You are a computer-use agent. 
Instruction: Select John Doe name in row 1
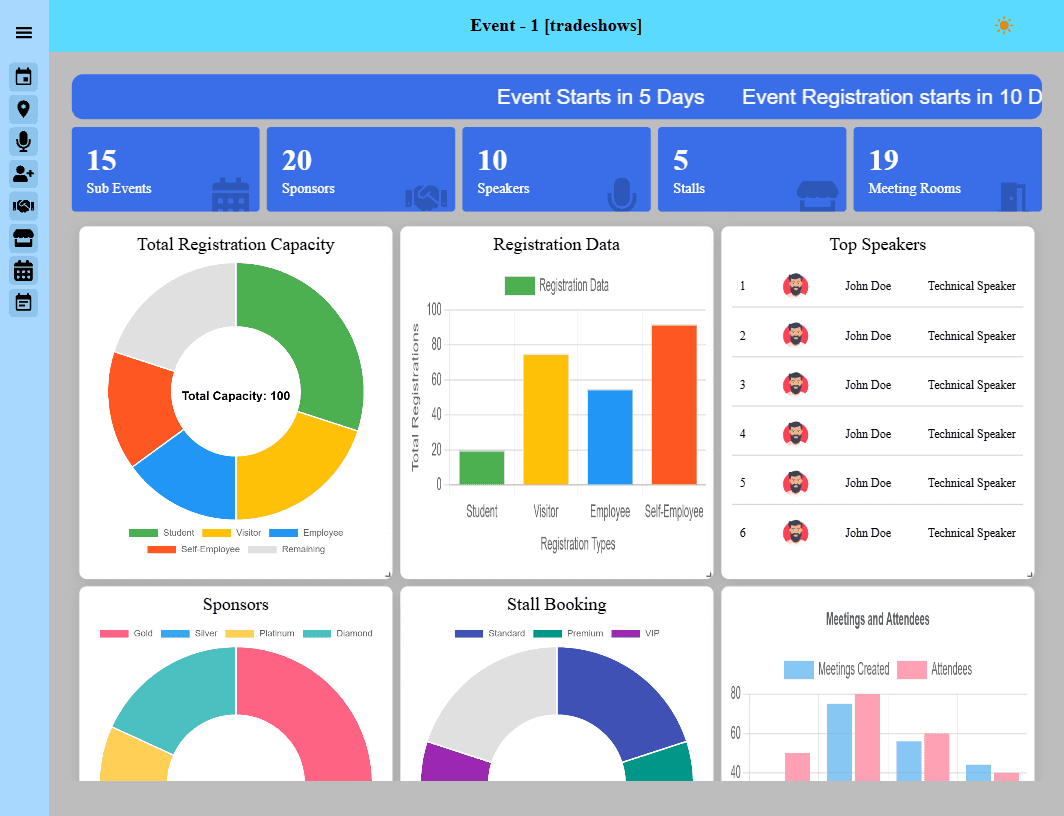click(x=868, y=286)
